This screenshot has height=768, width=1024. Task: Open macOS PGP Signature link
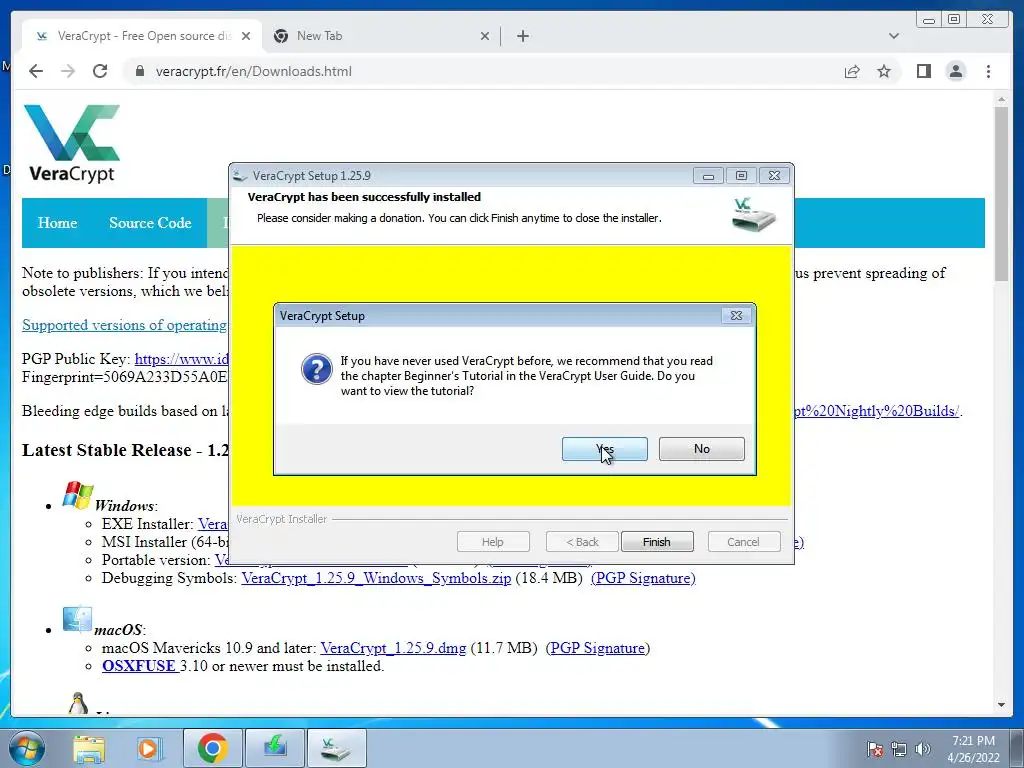(x=598, y=648)
